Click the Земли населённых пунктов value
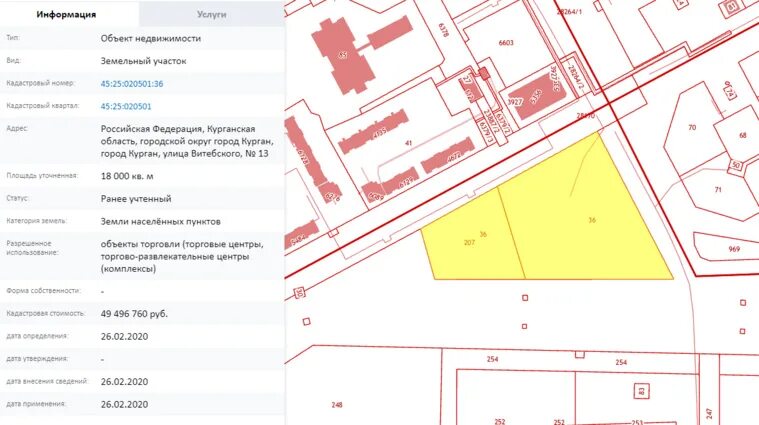Image resolution: width=759 pixels, height=425 pixels. coord(160,222)
